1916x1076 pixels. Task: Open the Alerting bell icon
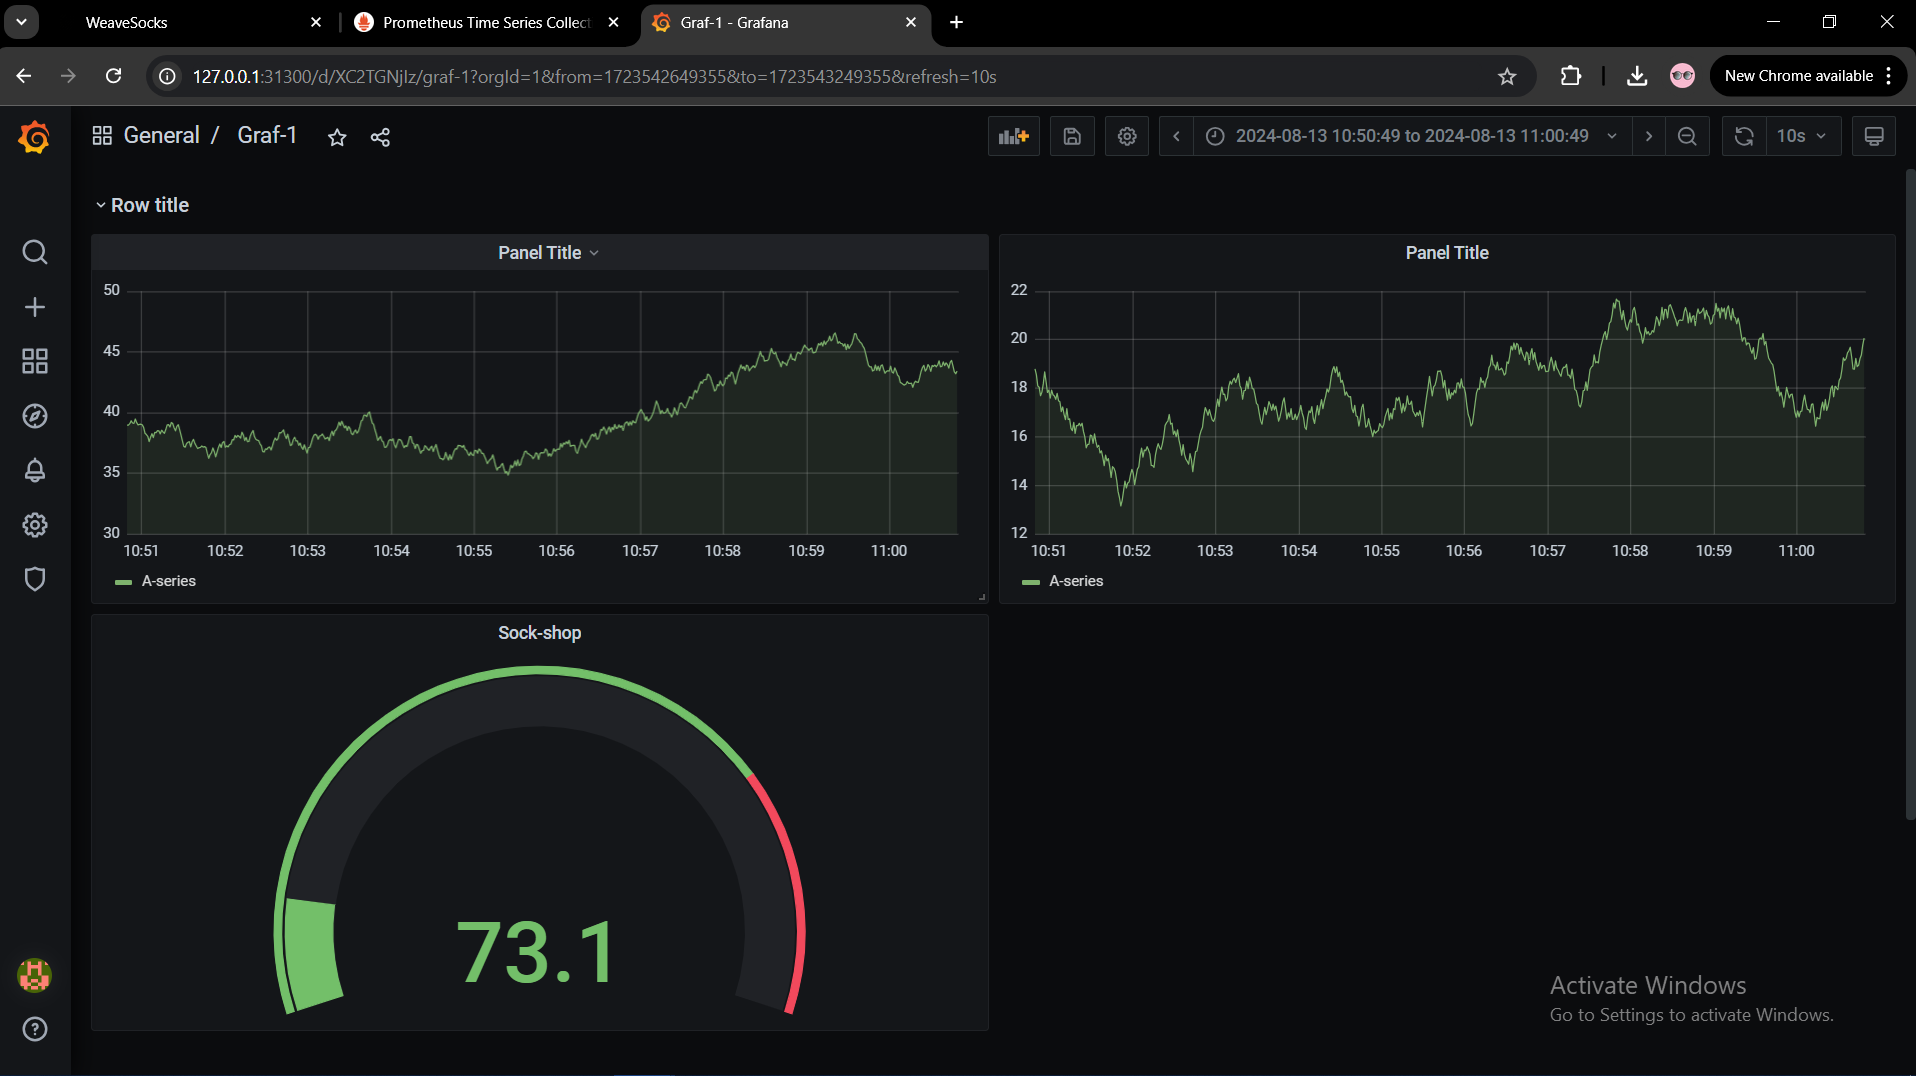[x=35, y=470]
